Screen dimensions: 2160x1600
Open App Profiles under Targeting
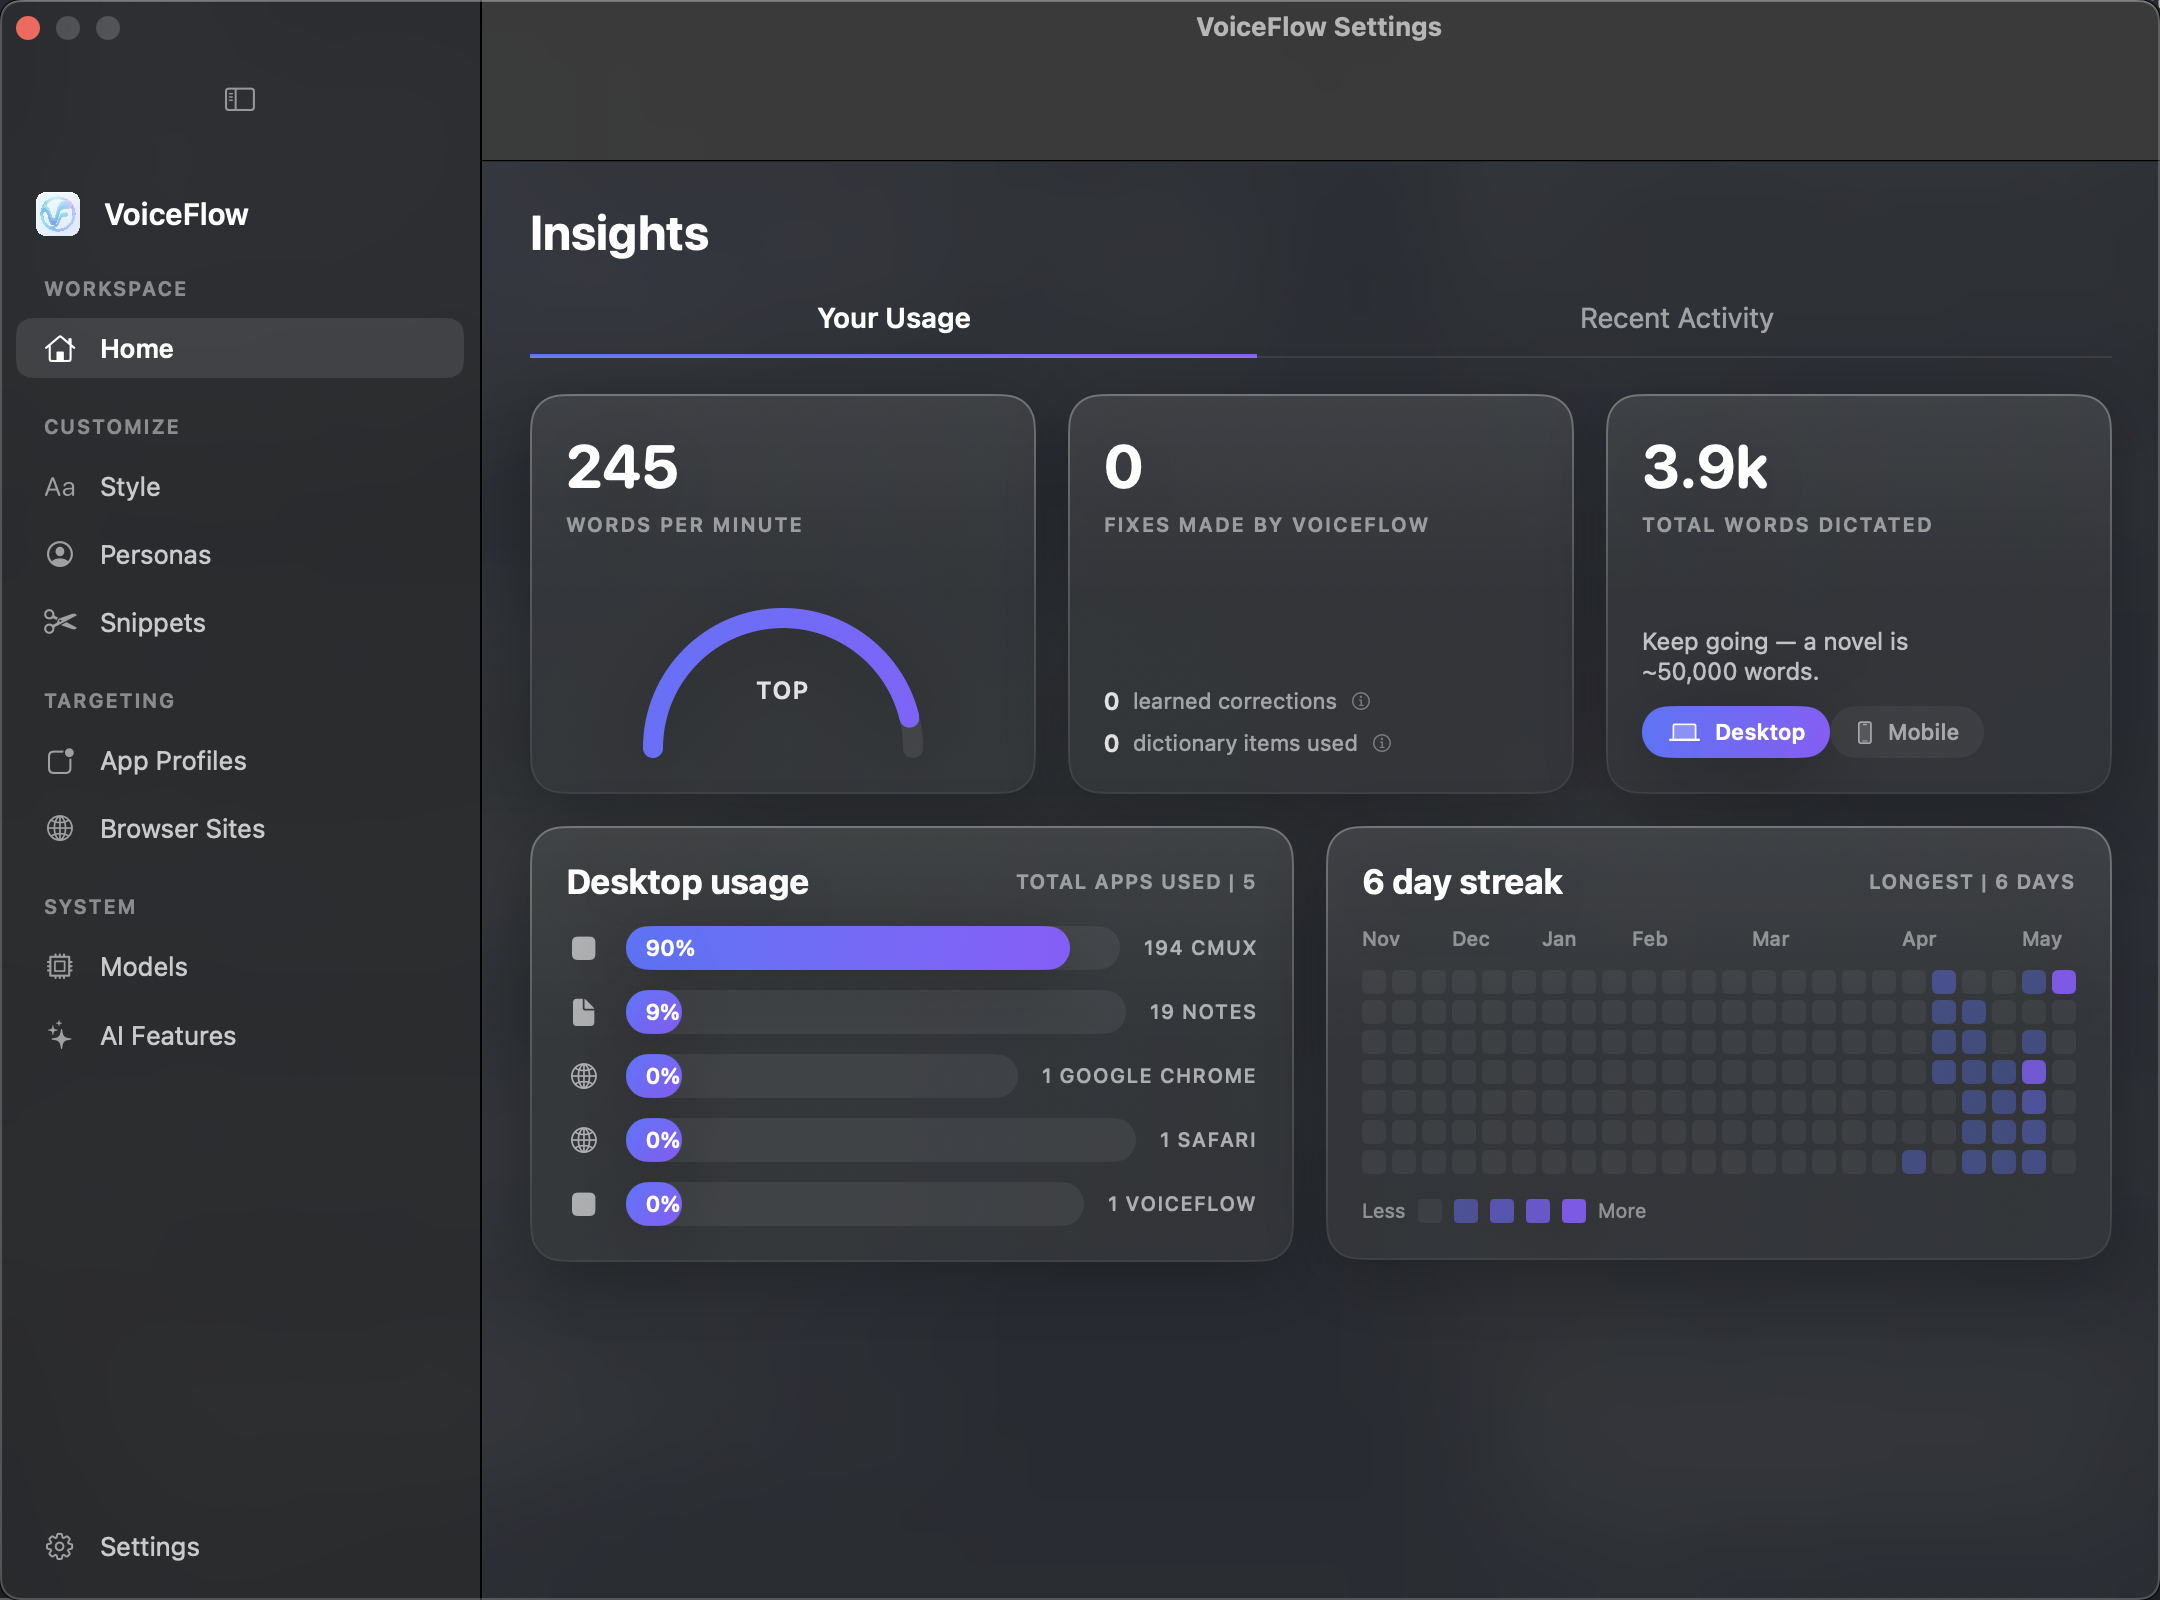240,761
